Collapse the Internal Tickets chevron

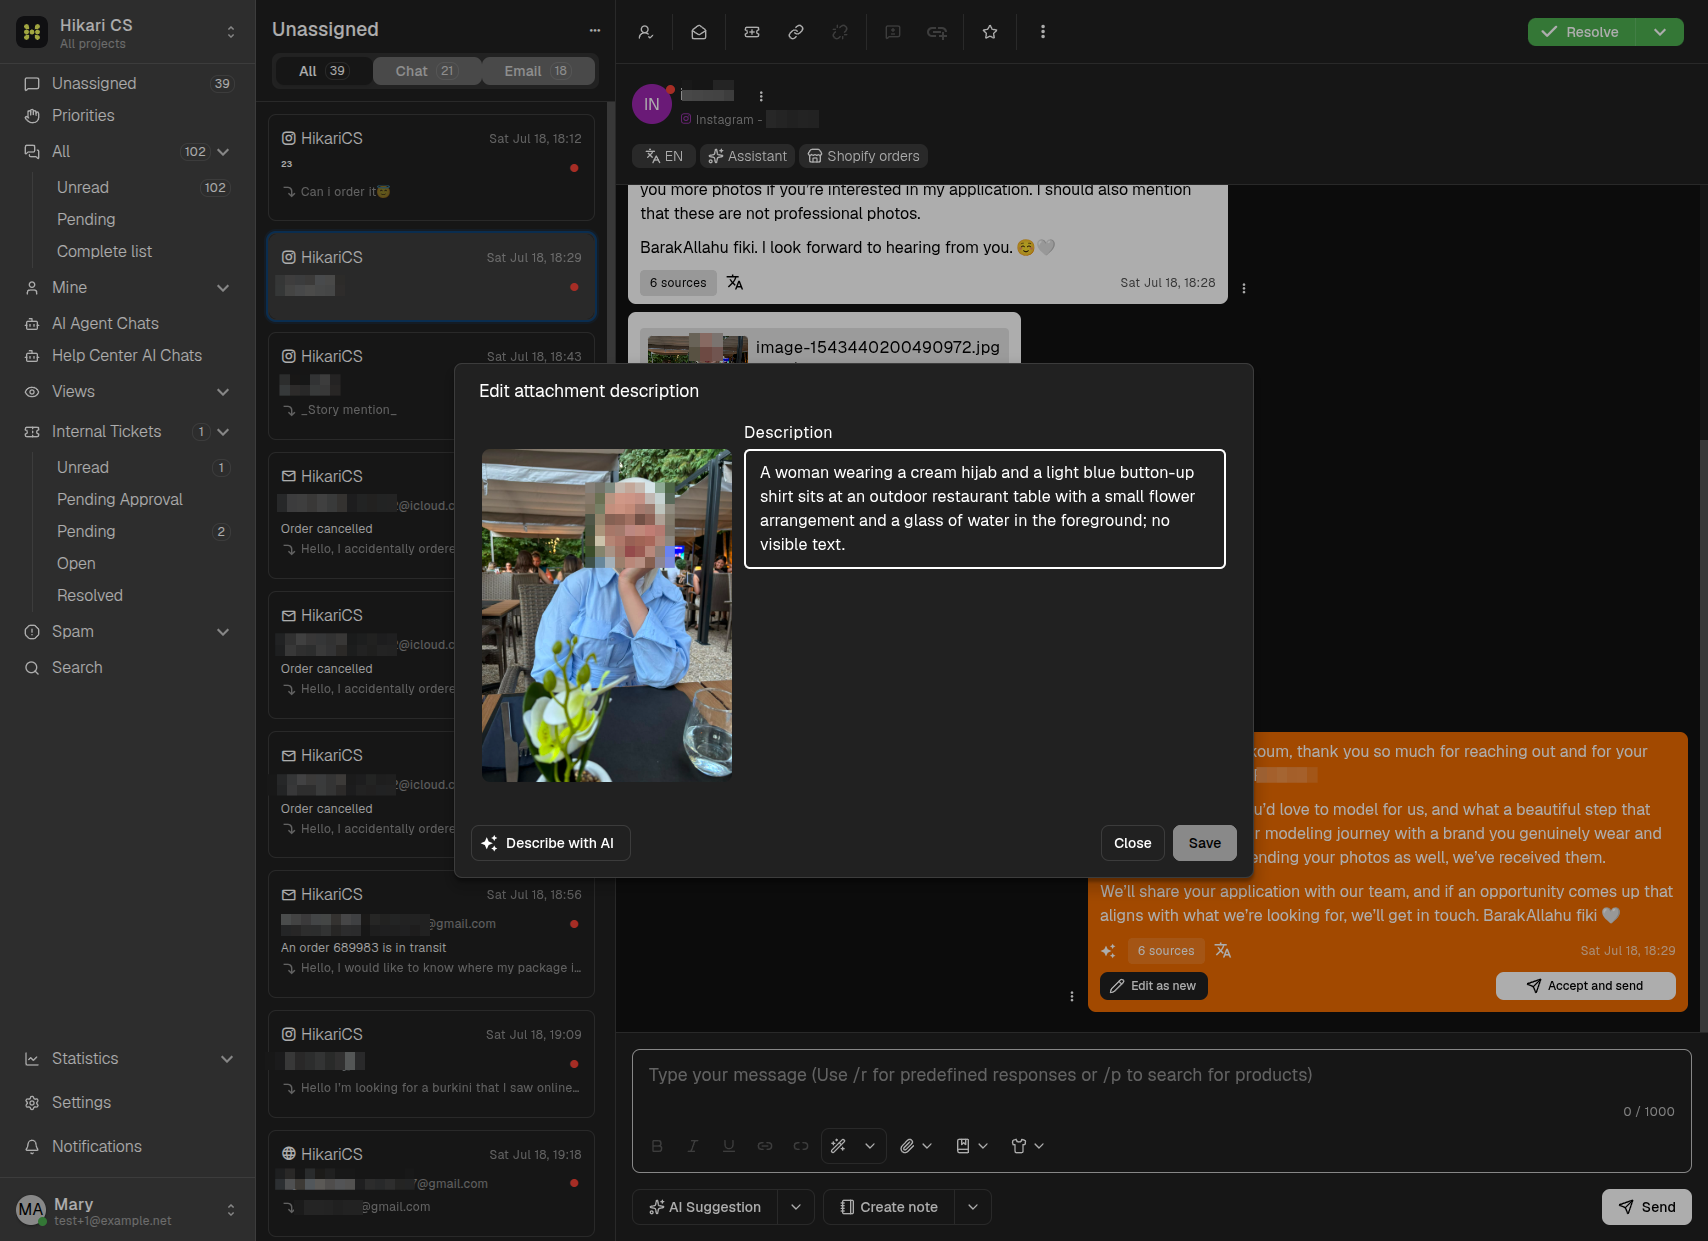point(223,432)
